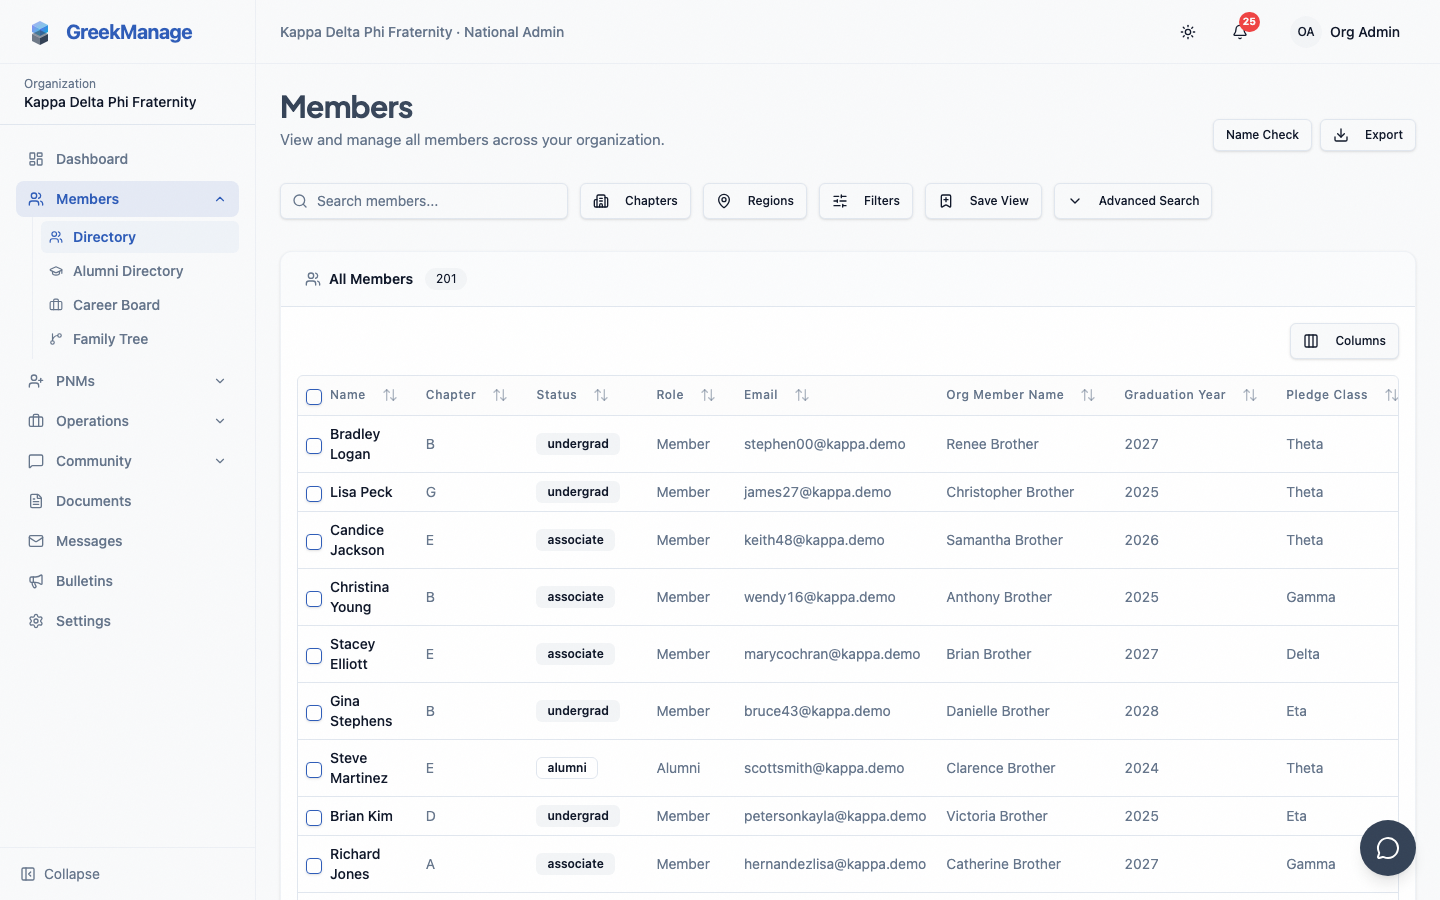Screen dimensions: 1440x900
Task: Click the Career Board briefcase icon
Action: point(56,305)
